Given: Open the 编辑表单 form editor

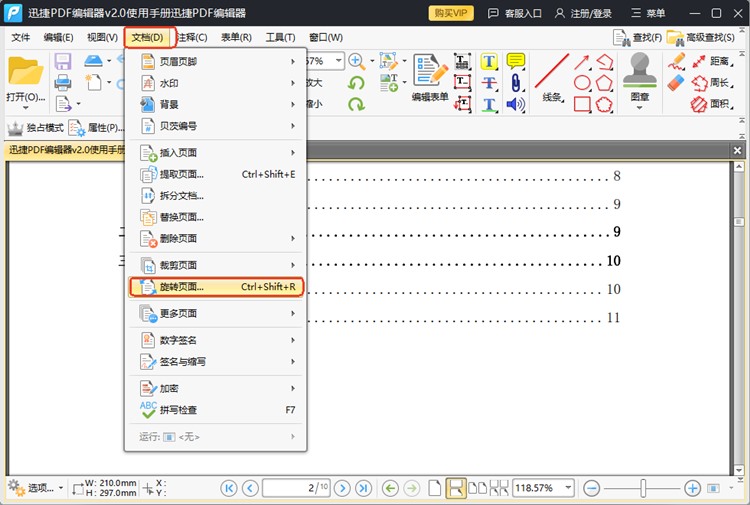Looking at the screenshot, I should [430, 77].
